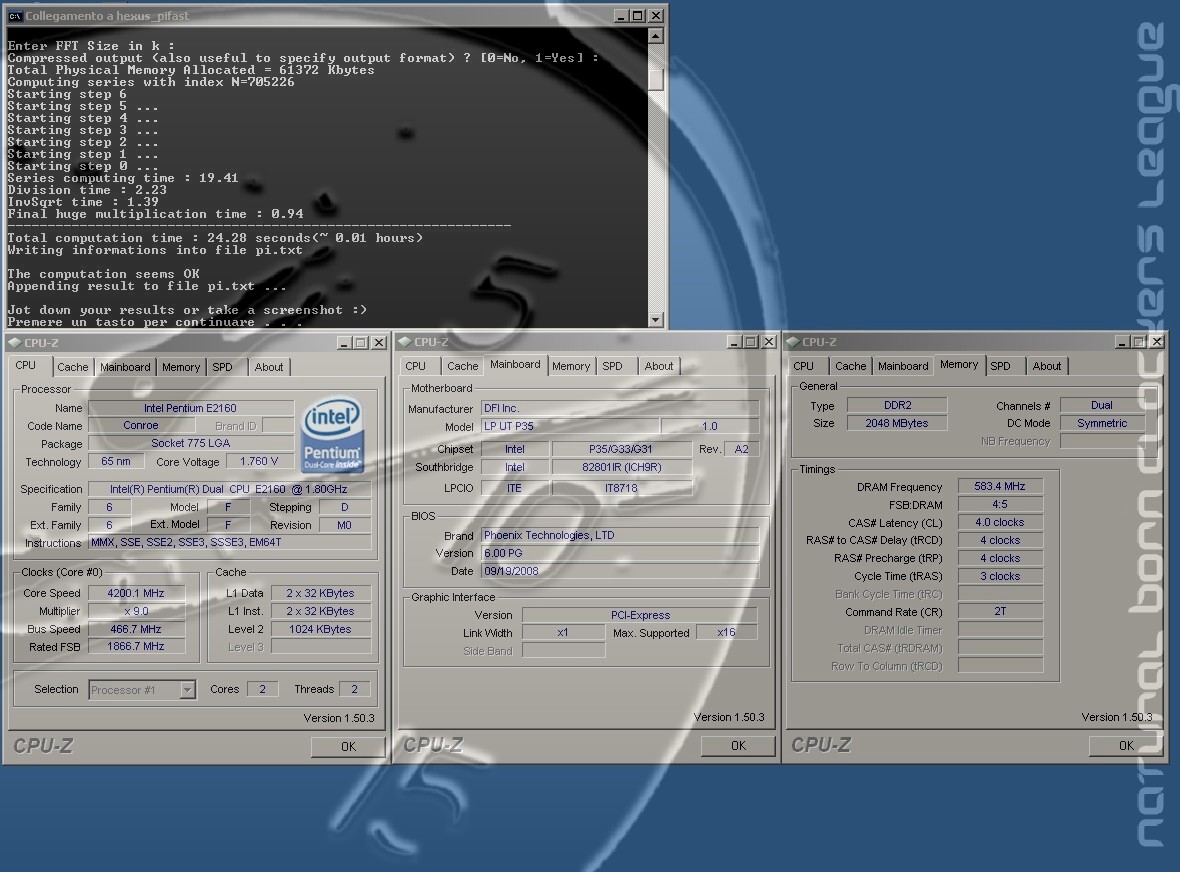Close the right CPU-Z window
The image size is (1180, 872).
[x=1157, y=342]
